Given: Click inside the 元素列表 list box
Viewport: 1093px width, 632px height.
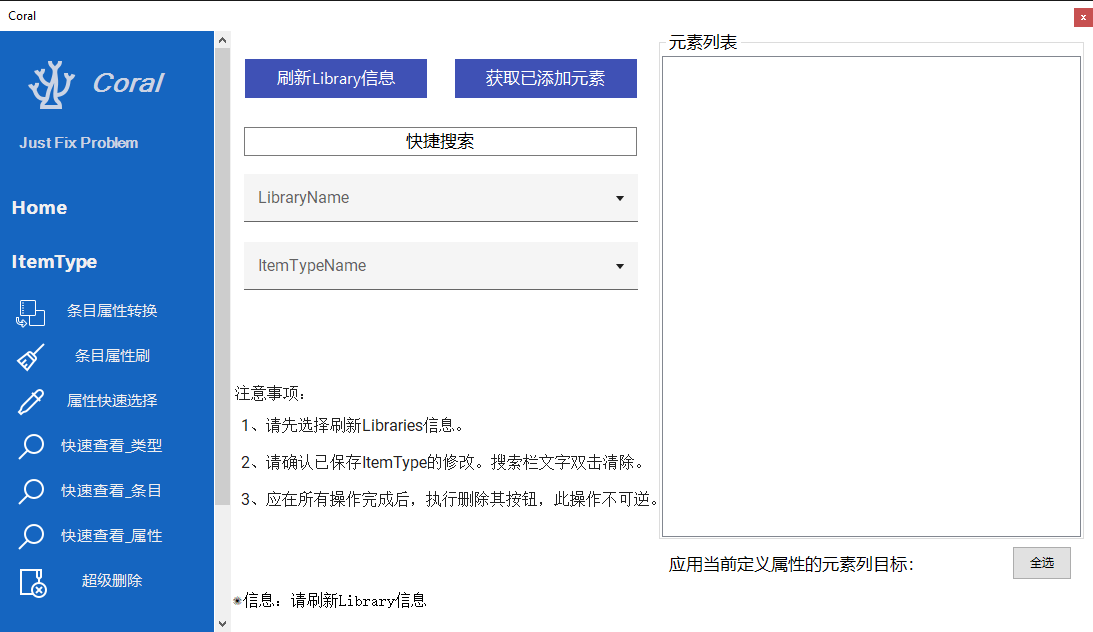Looking at the screenshot, I should (870, 296).
